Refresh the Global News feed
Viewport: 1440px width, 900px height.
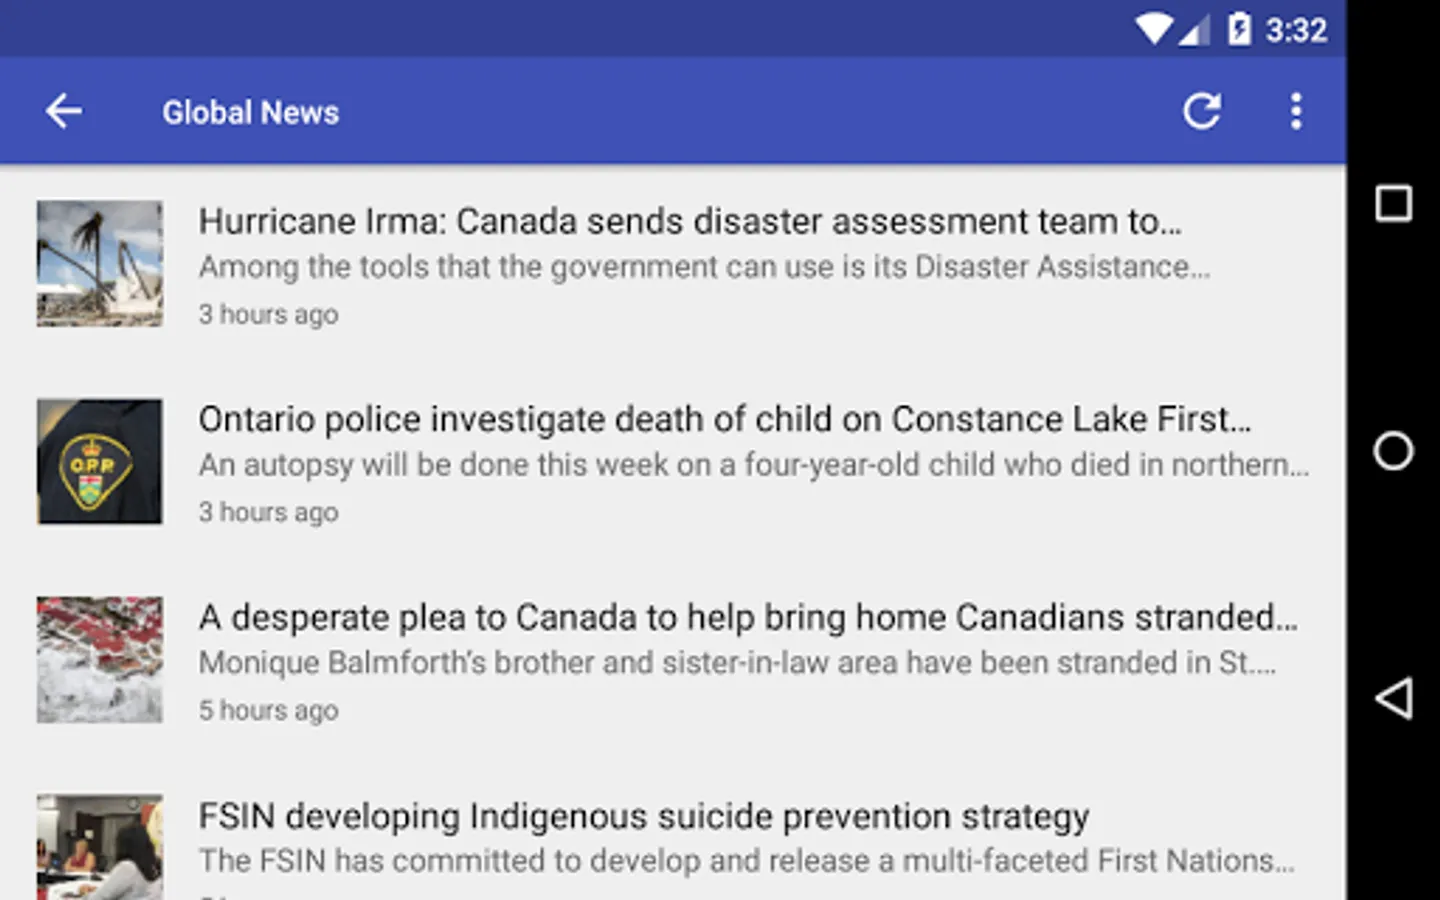(1201, 111)
